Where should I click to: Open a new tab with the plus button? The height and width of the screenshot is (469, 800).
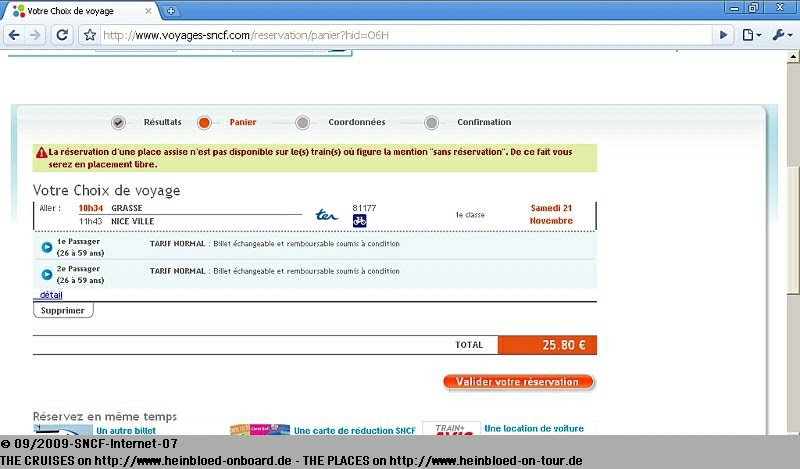point(171,11)
